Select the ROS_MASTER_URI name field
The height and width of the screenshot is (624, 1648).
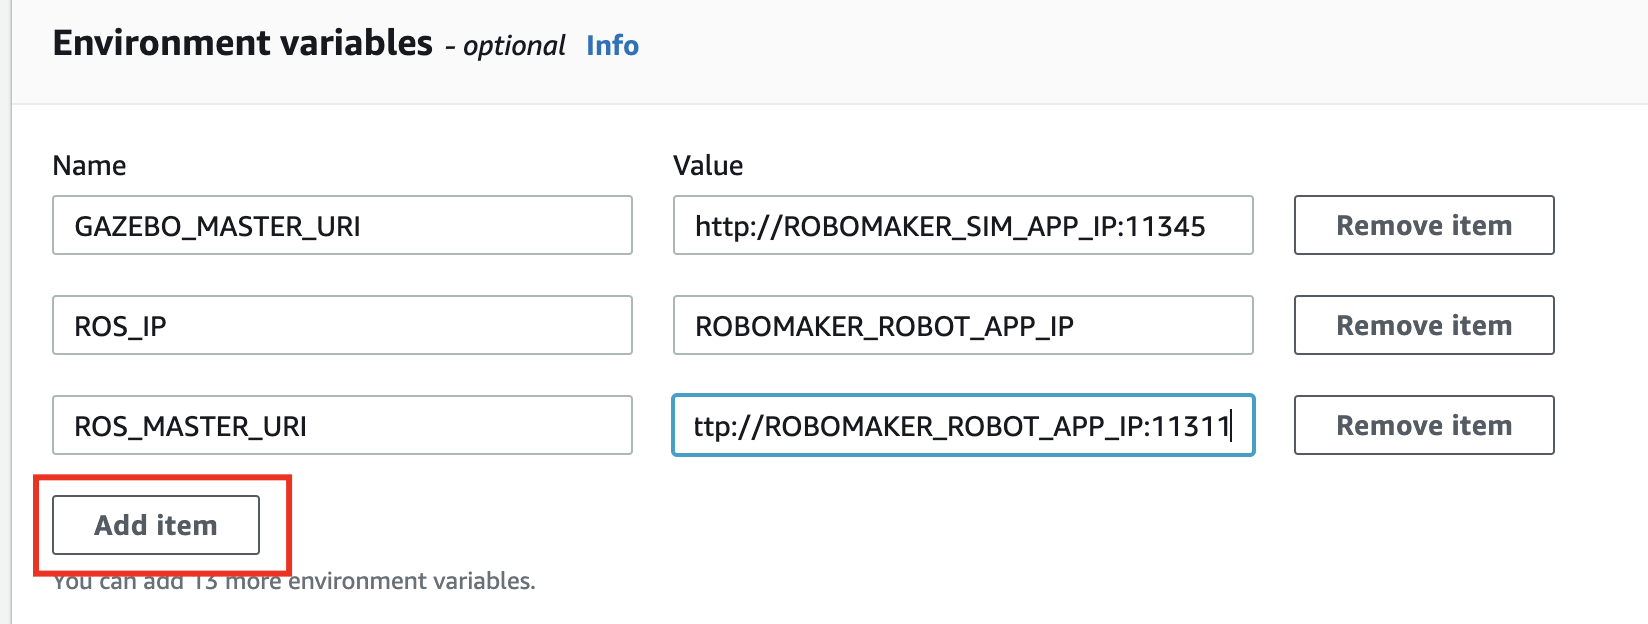[x=342, y=425]
